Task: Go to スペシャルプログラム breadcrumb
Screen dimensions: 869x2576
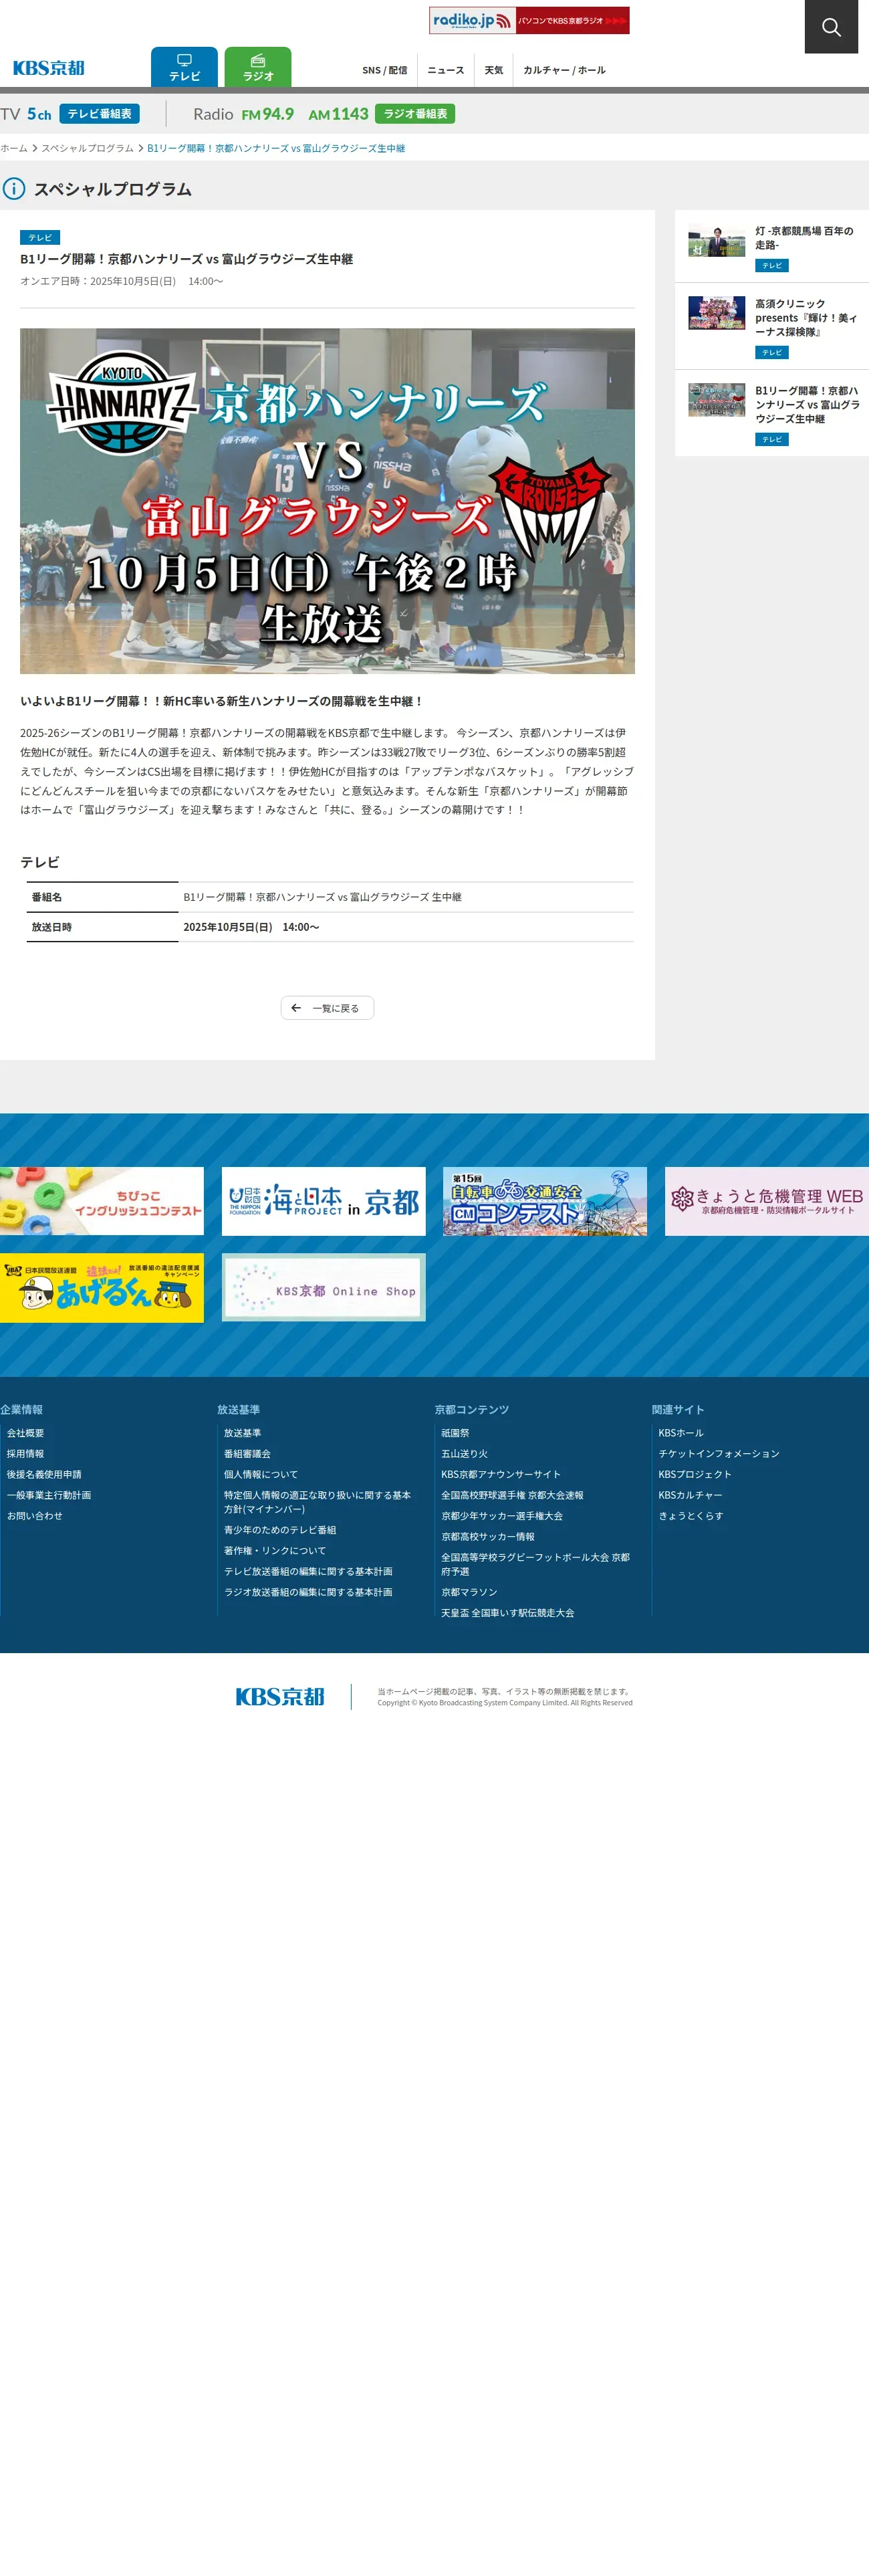Action: tap(87, 148)
